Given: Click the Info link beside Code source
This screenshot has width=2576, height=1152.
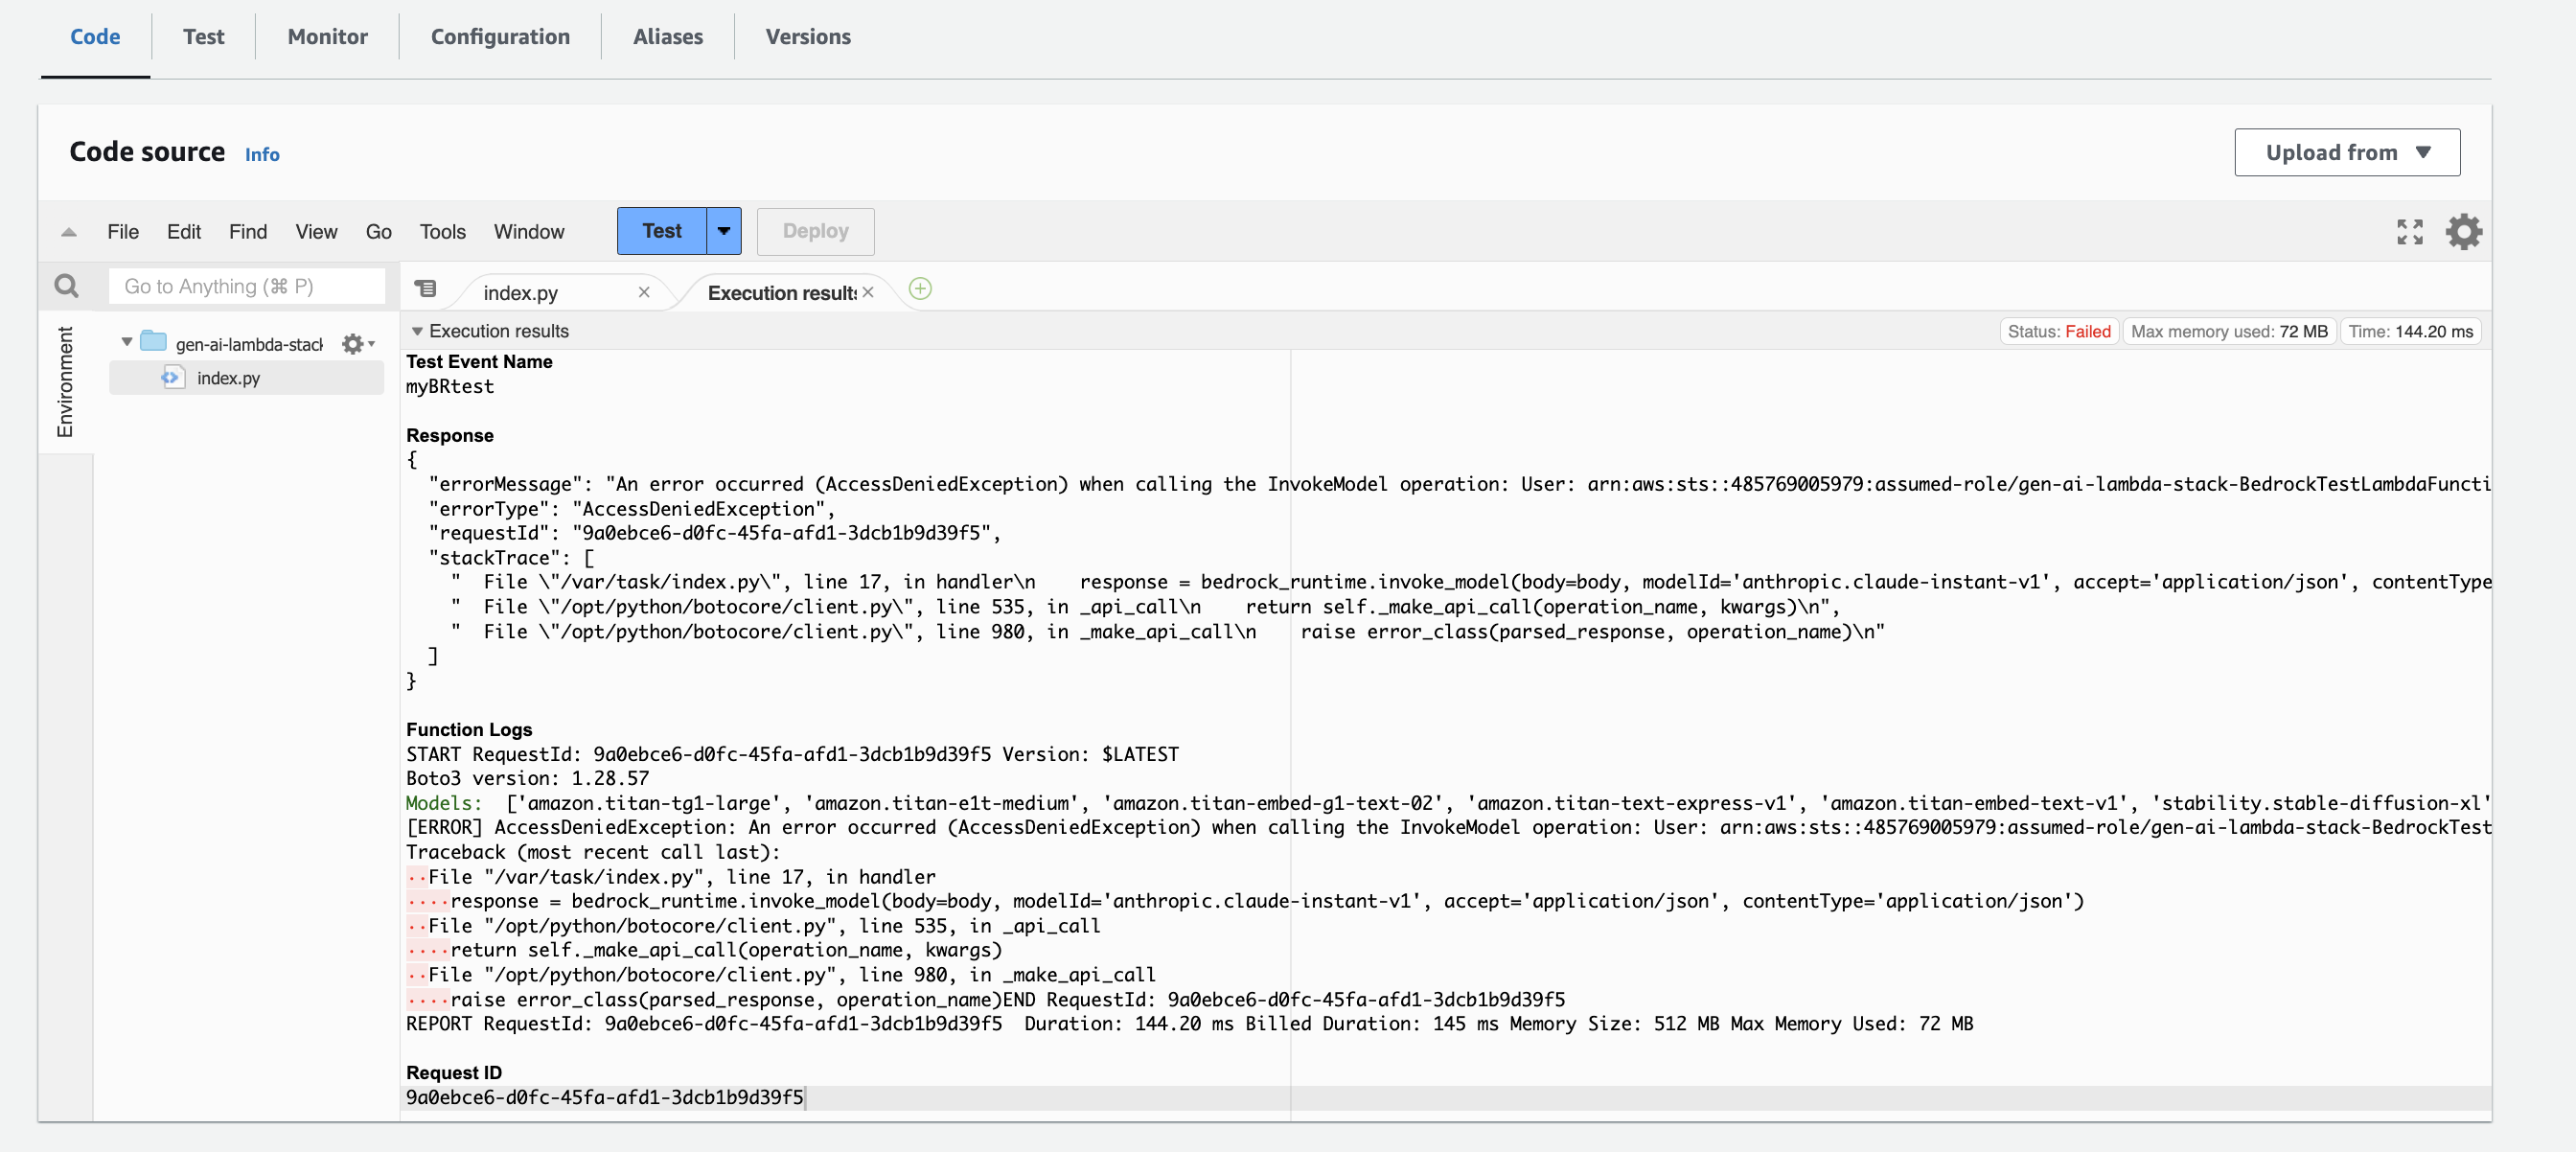Looking at the screenshot, I should (262, 155).
